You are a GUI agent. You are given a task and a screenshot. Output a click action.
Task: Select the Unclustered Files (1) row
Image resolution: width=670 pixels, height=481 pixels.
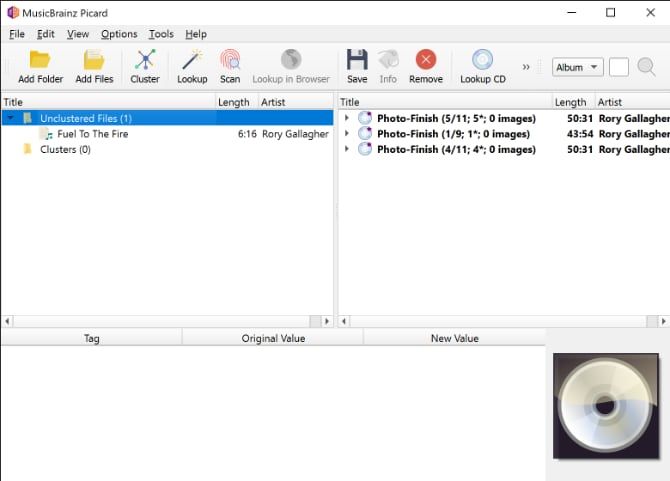[x=167, y=118]
